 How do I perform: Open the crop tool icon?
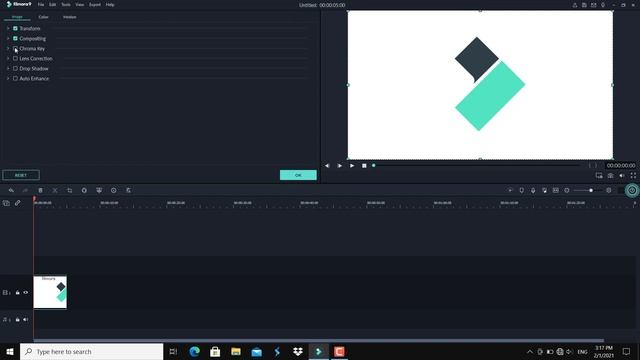tap(69, 191)
